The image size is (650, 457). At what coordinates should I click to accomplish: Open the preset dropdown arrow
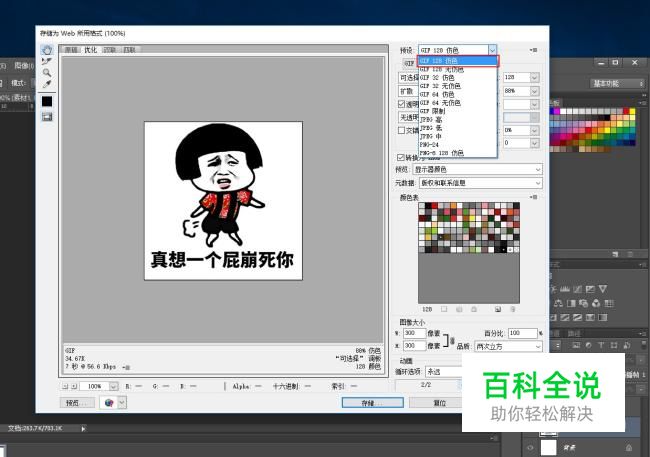click(492, 50)
